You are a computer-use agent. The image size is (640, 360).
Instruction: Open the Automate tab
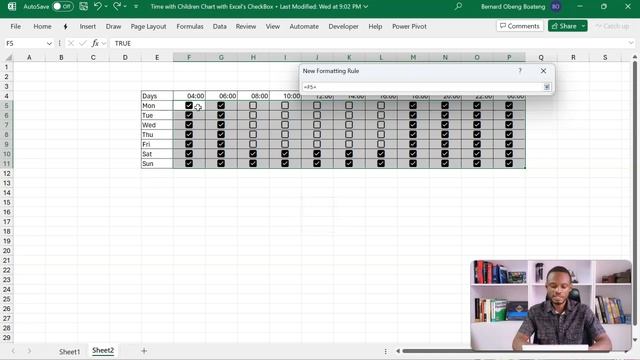[304, 26]
